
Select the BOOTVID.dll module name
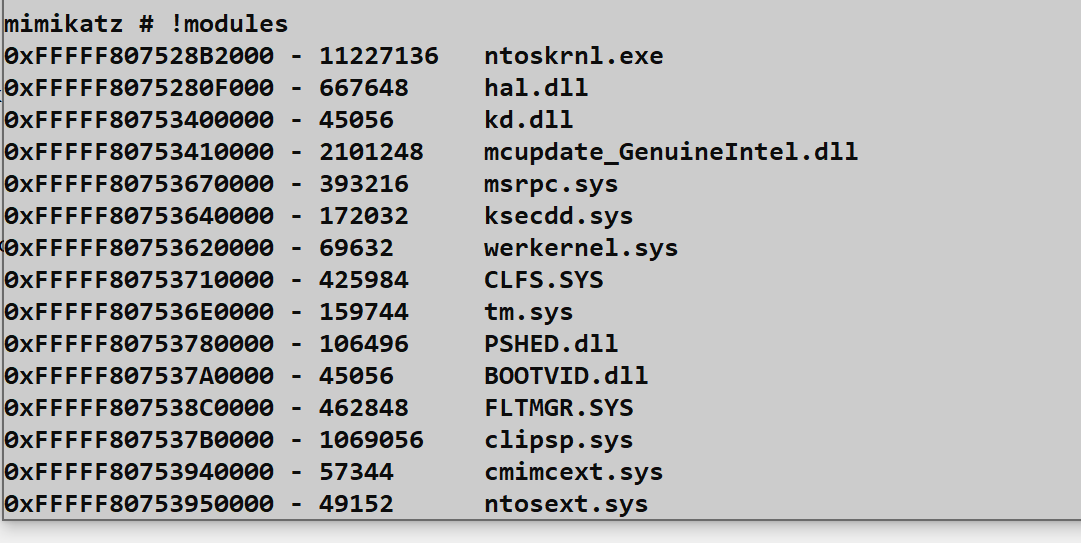point(566,376)
